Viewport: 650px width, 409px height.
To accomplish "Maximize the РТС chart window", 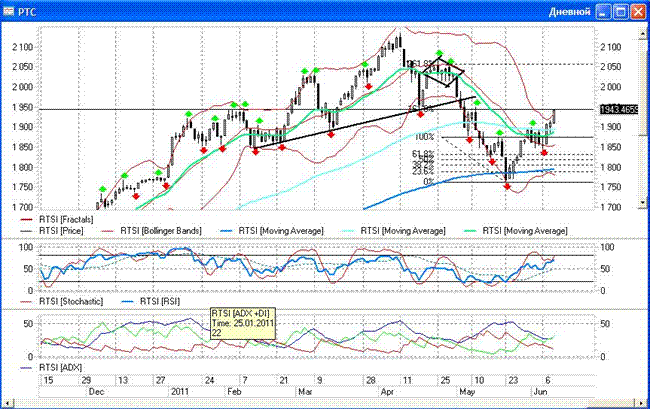I will click(621, 12).
